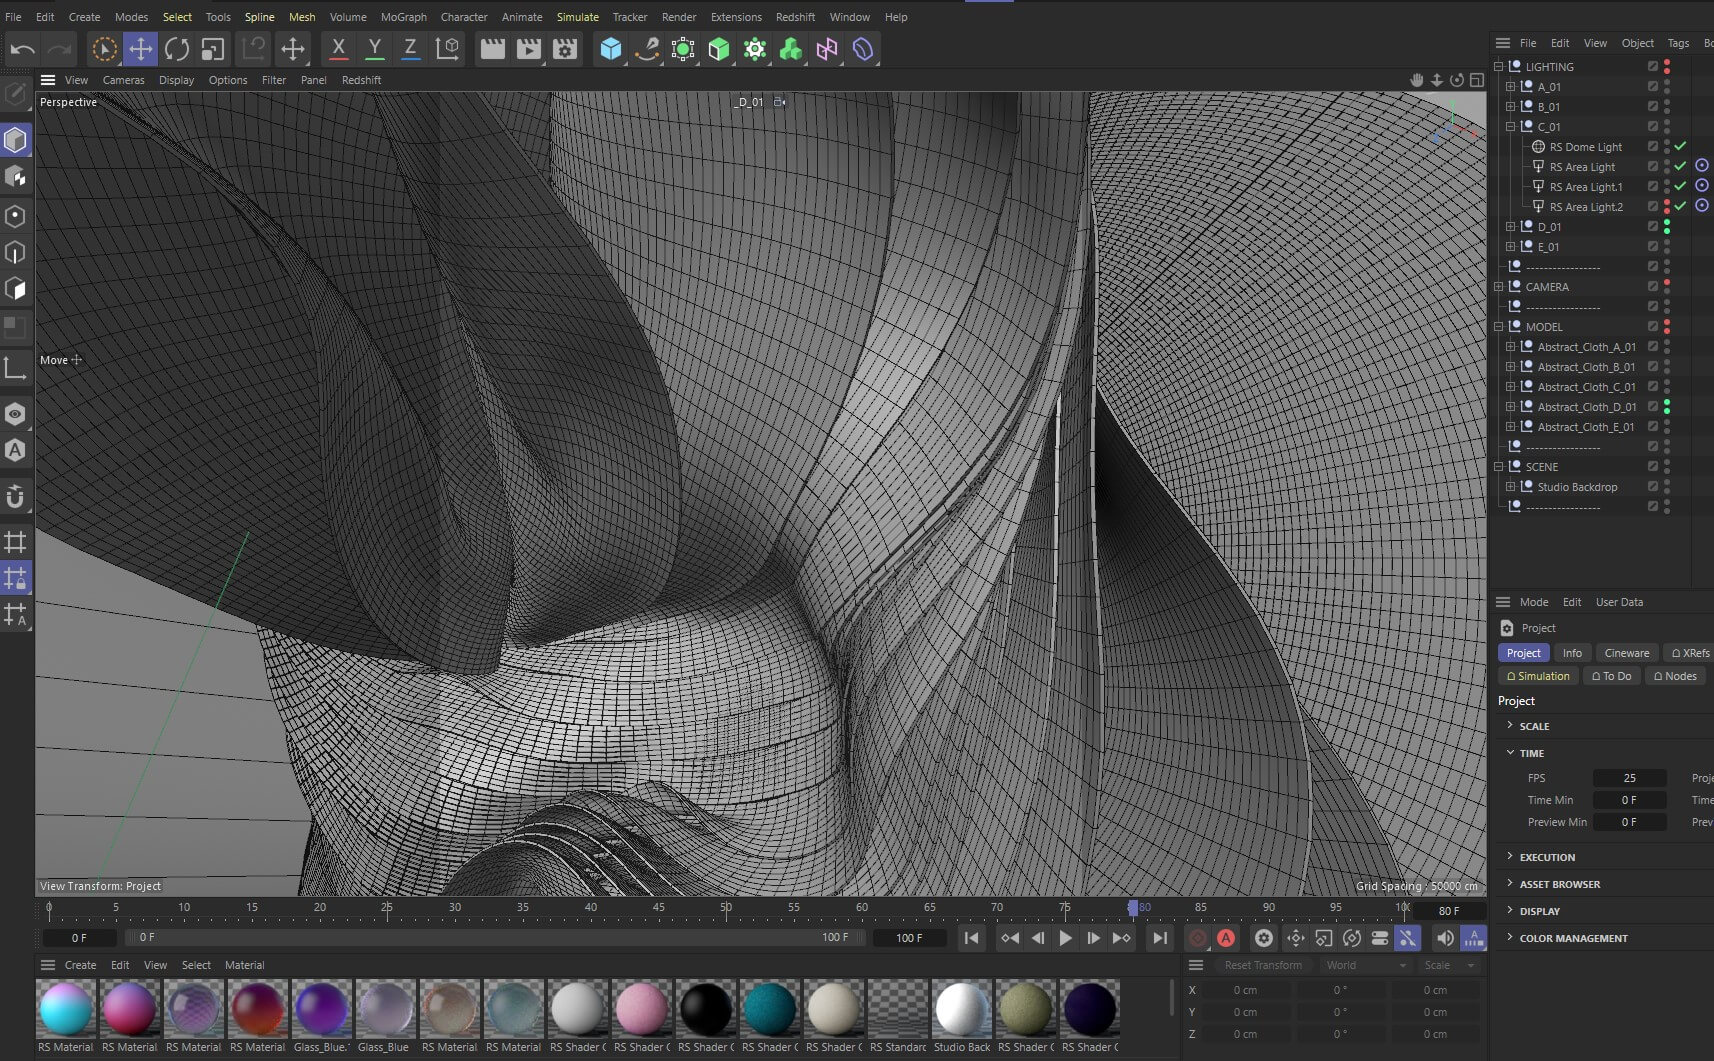Open the Info tab button
Image resolution: width=1714 pixels, height=1061 pixels.
1572,653
